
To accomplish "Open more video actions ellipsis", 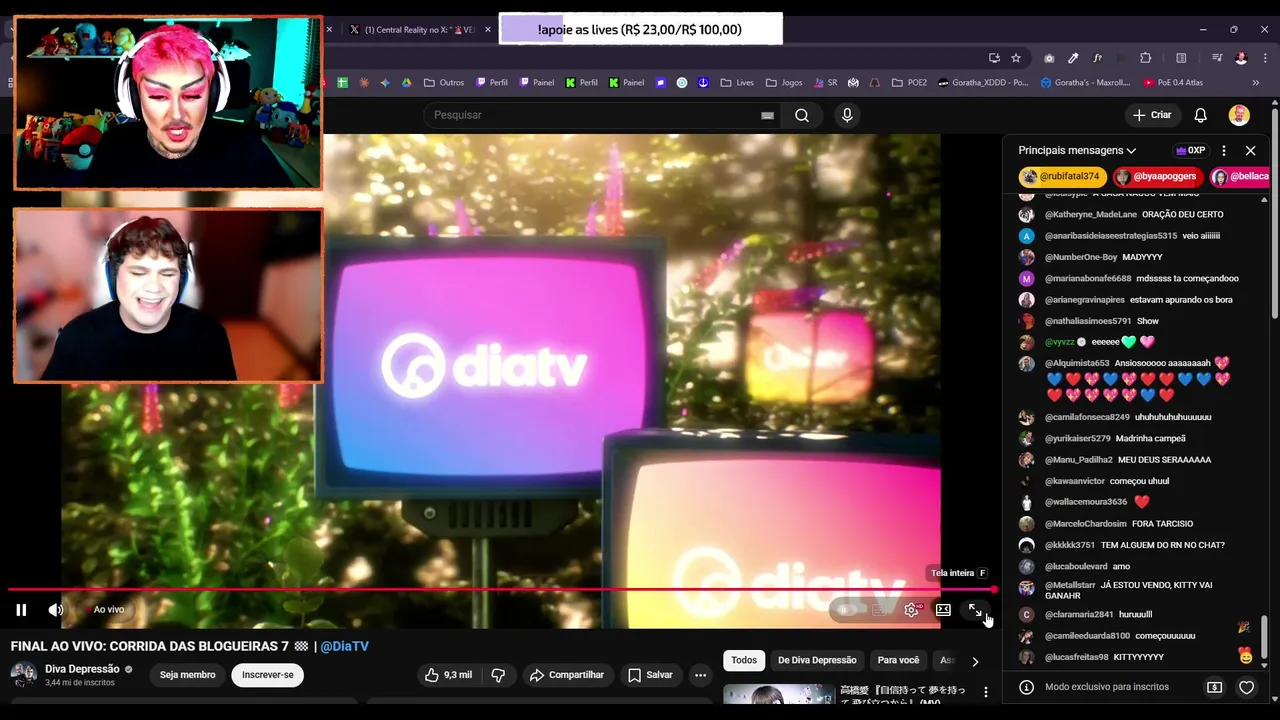I will pyautogui.click(x=700, y=675).
